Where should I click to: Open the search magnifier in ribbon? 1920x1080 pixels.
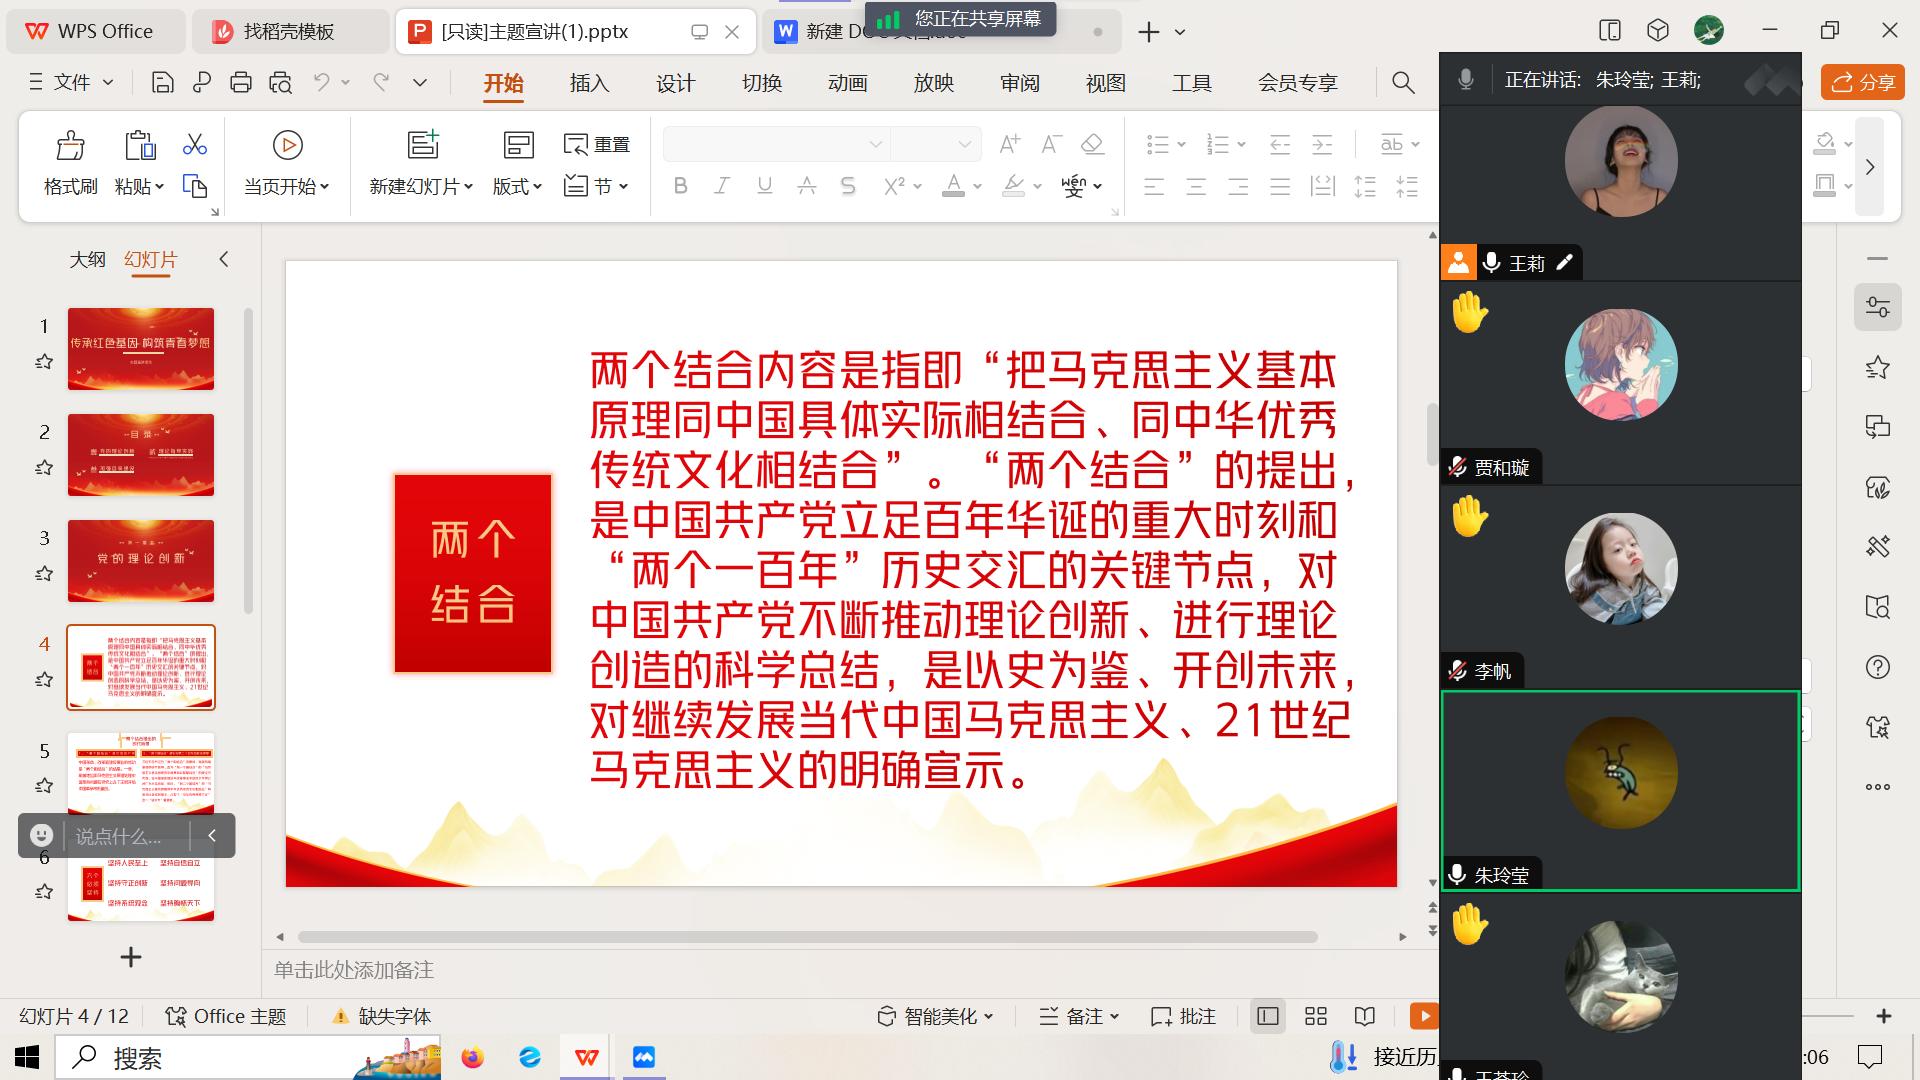(x=1403, y=83)
